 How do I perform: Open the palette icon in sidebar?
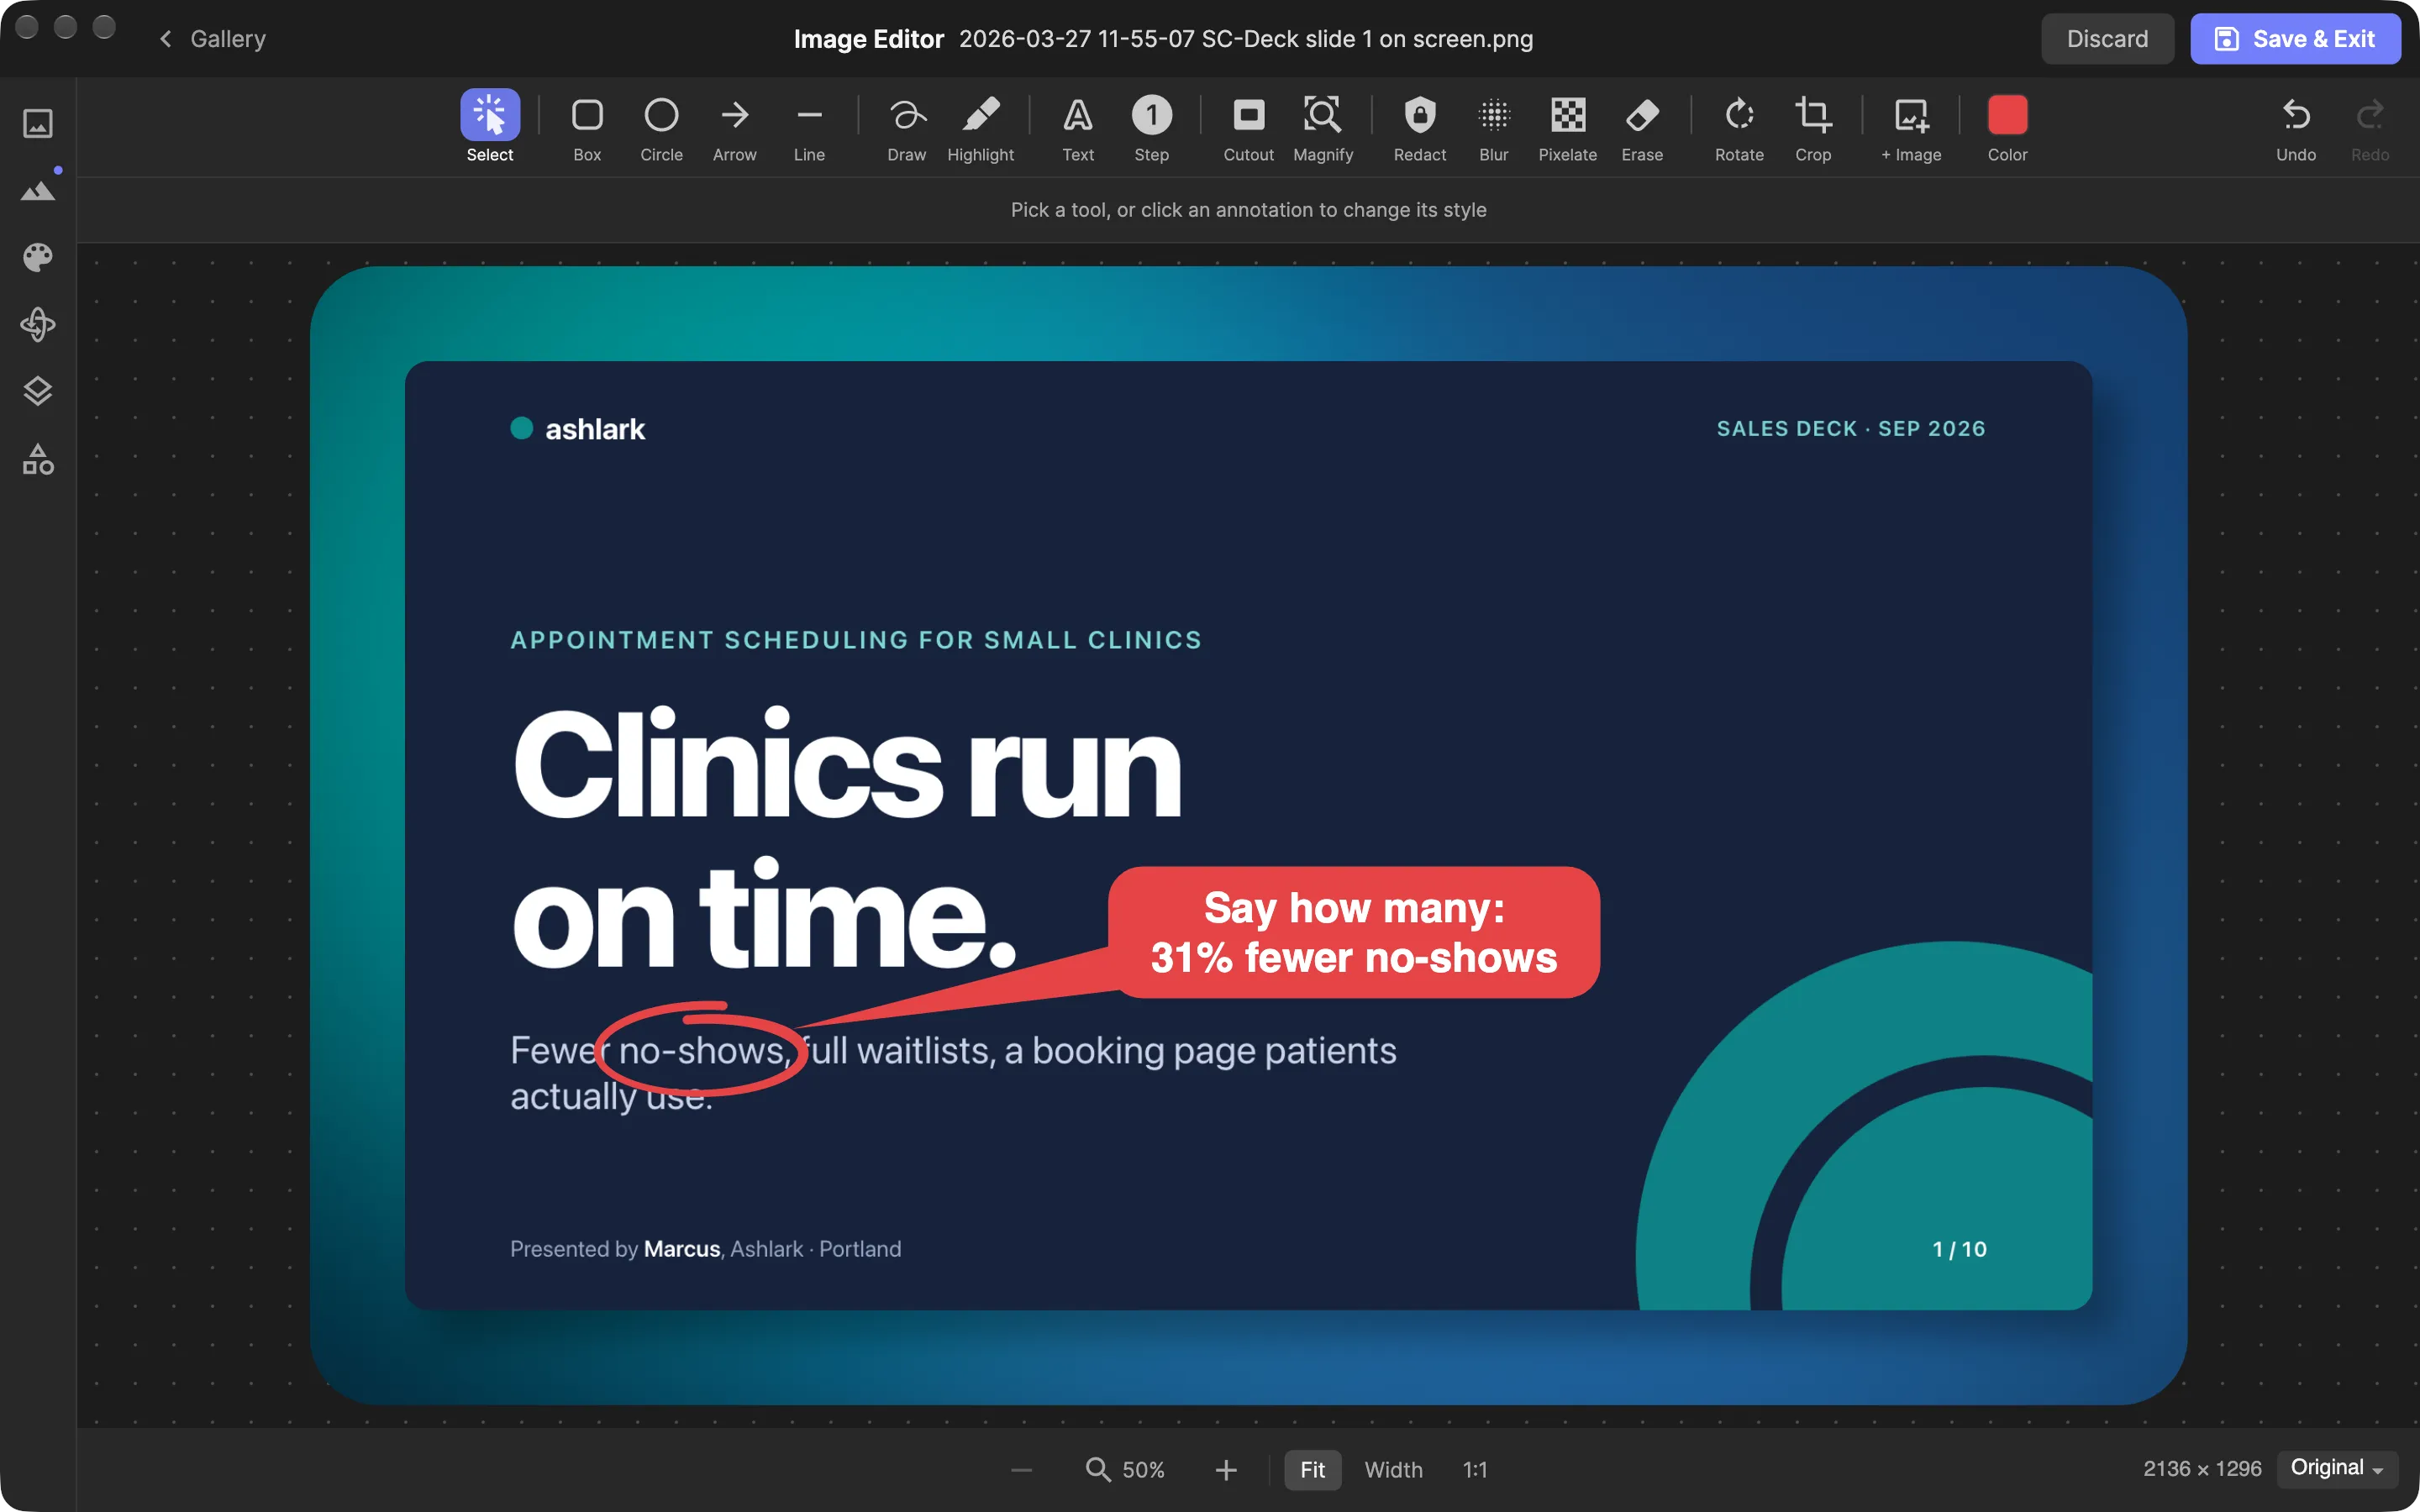(38, 257)
